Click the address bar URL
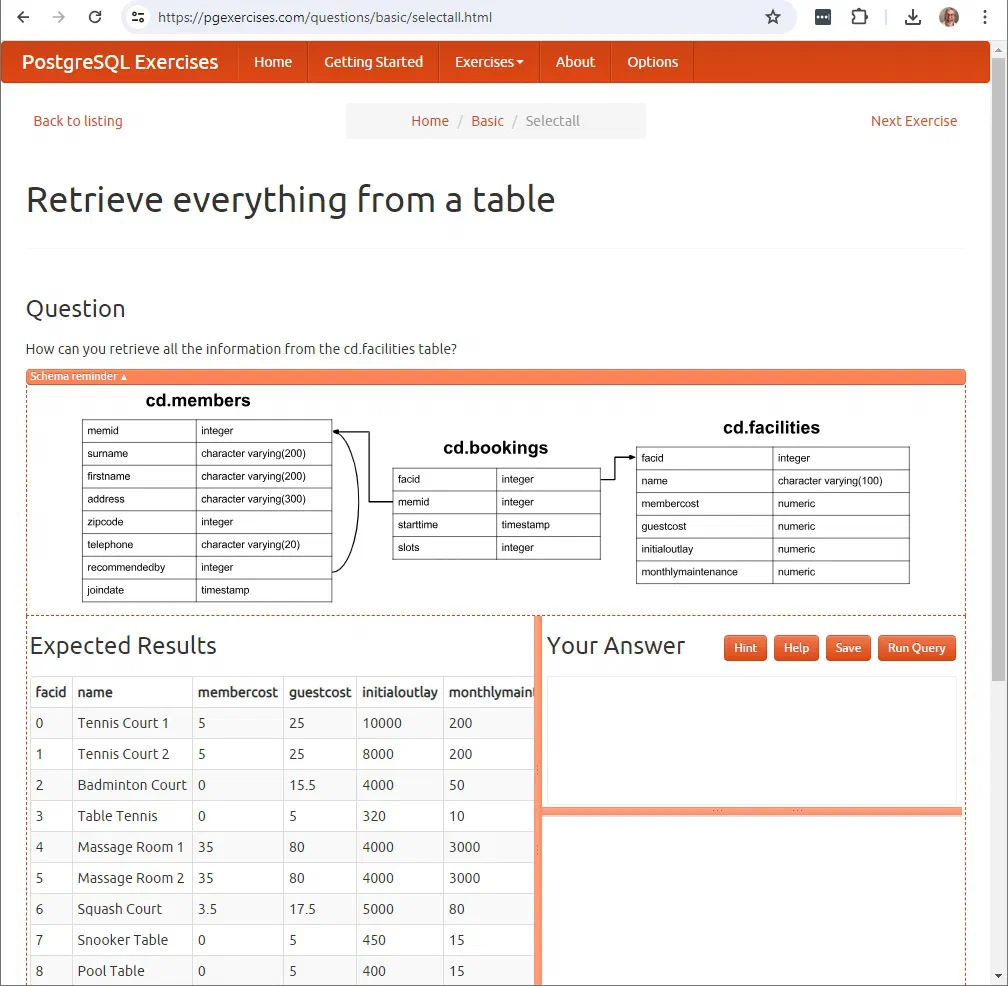The width and height of the screenshot is (1008, 986). click(x=325, y=17)
